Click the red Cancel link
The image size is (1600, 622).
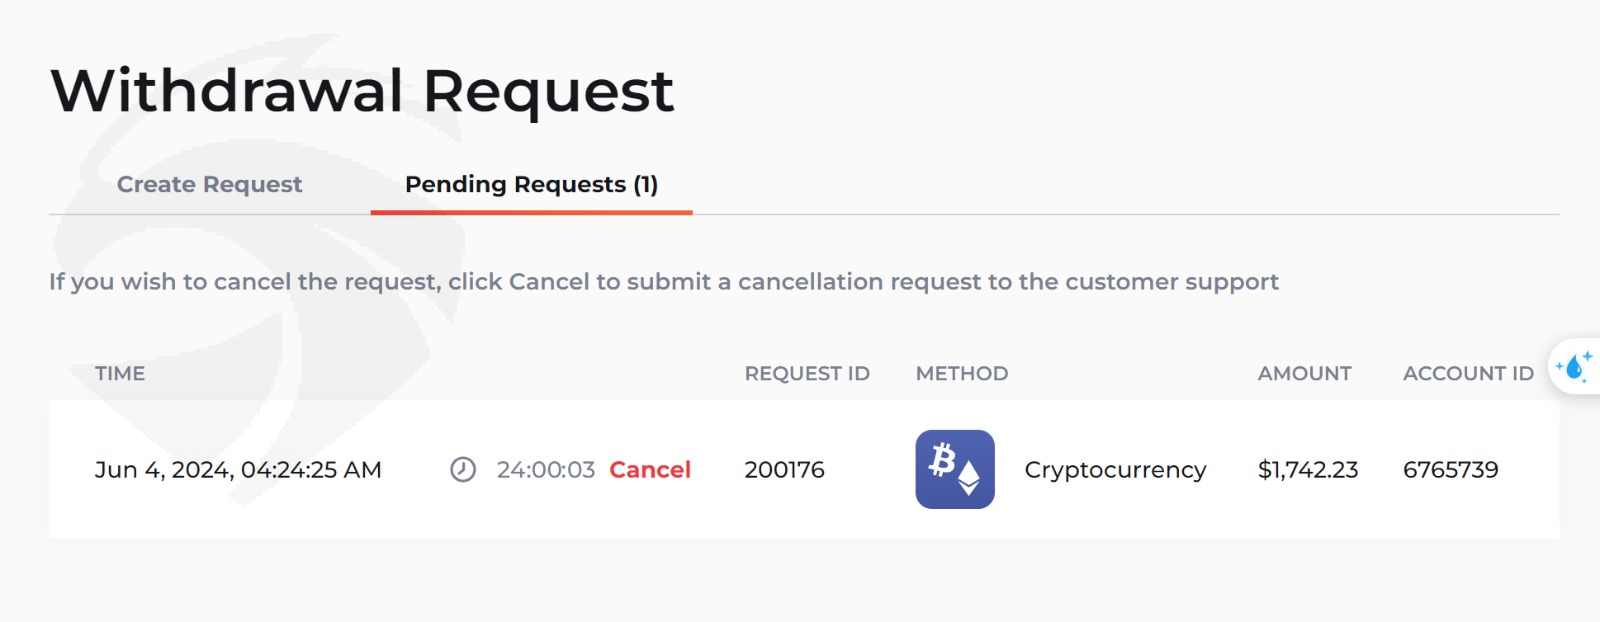click(649, 469)
